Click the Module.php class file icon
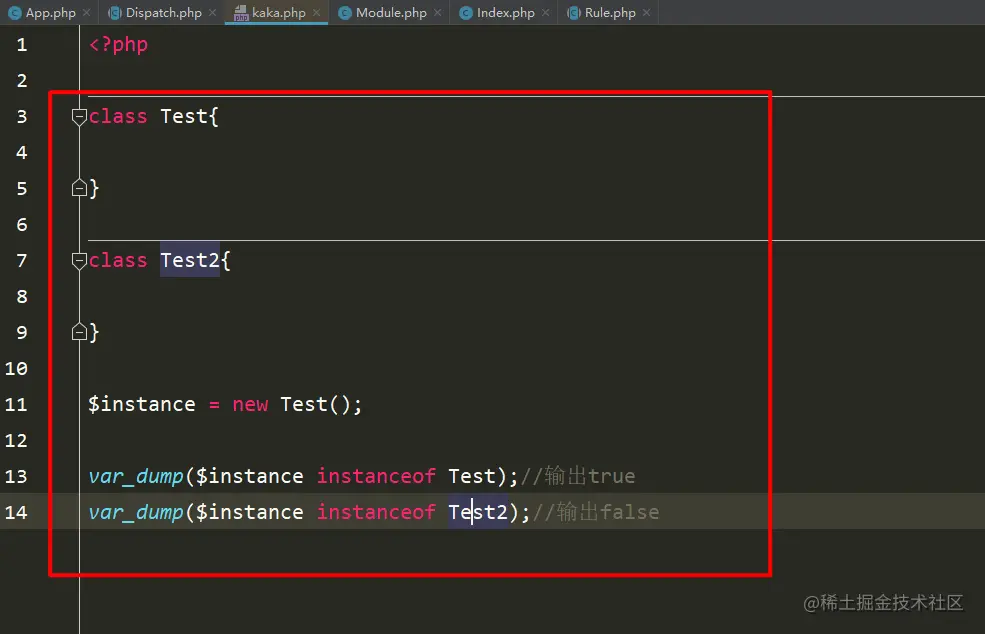The width and height of the screenshot is (985, 634). [x=345, y=13]
